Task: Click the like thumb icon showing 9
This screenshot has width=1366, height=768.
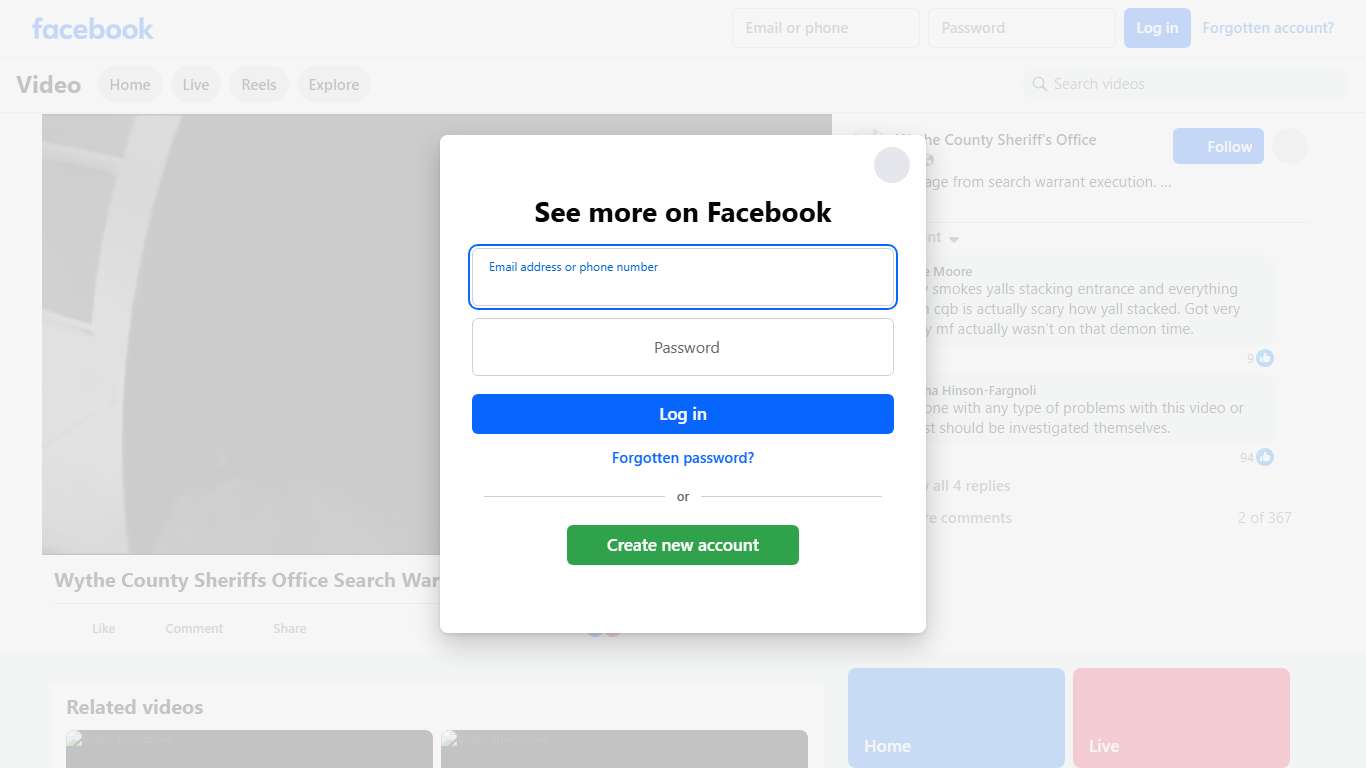Action: [1265, 358]
